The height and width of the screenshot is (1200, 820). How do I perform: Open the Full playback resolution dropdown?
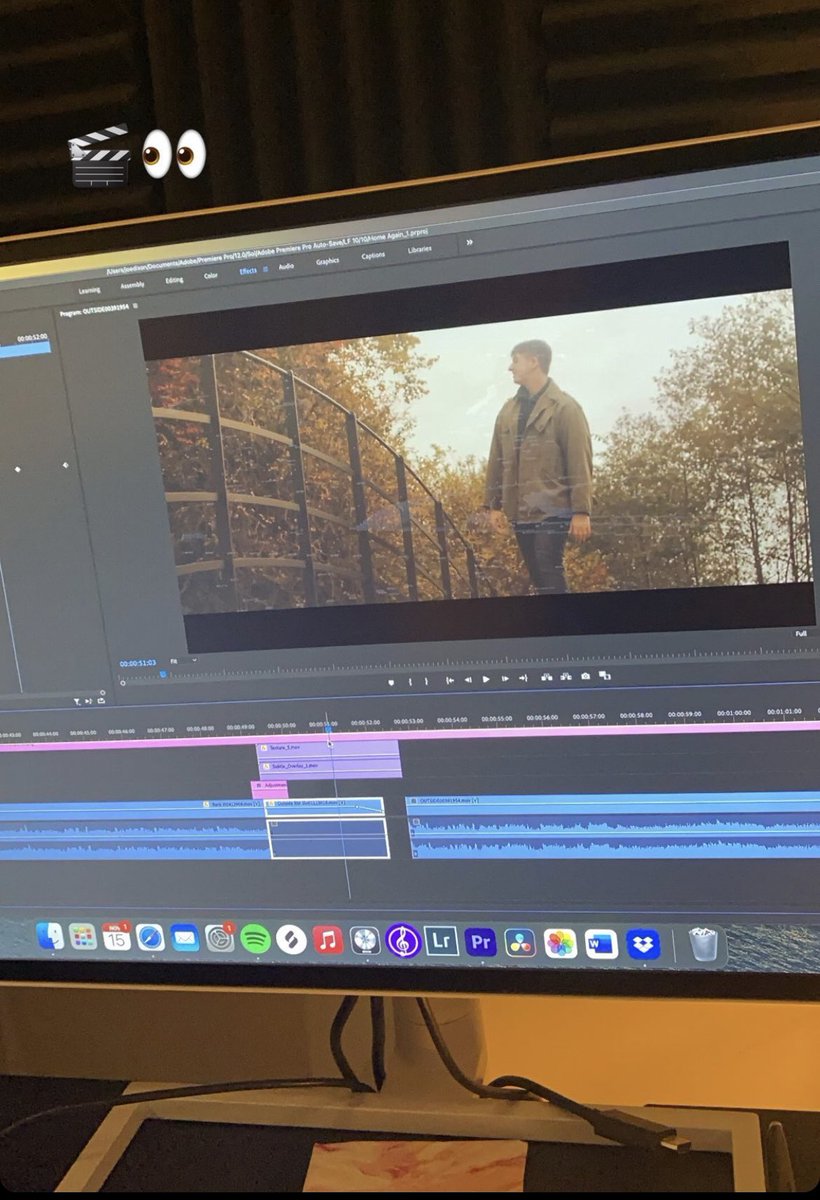coord(801,634)
